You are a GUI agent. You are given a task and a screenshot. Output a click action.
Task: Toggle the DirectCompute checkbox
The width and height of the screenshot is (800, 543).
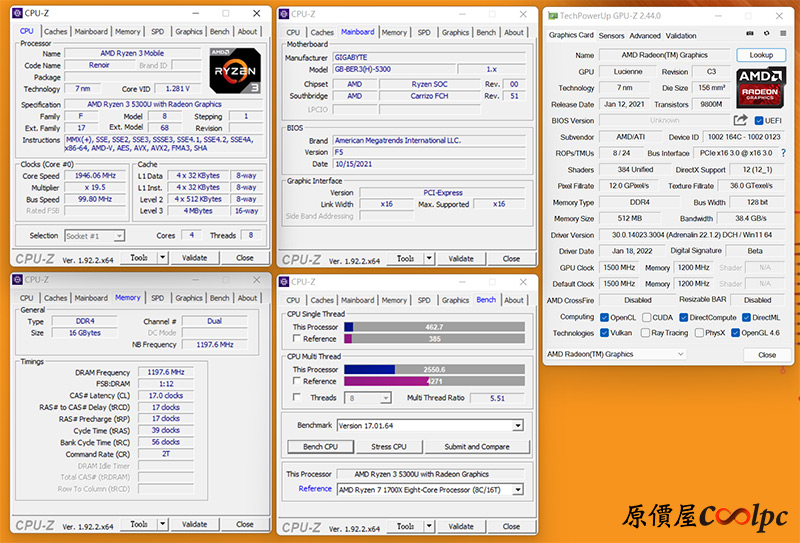click(x=684, y=317)
